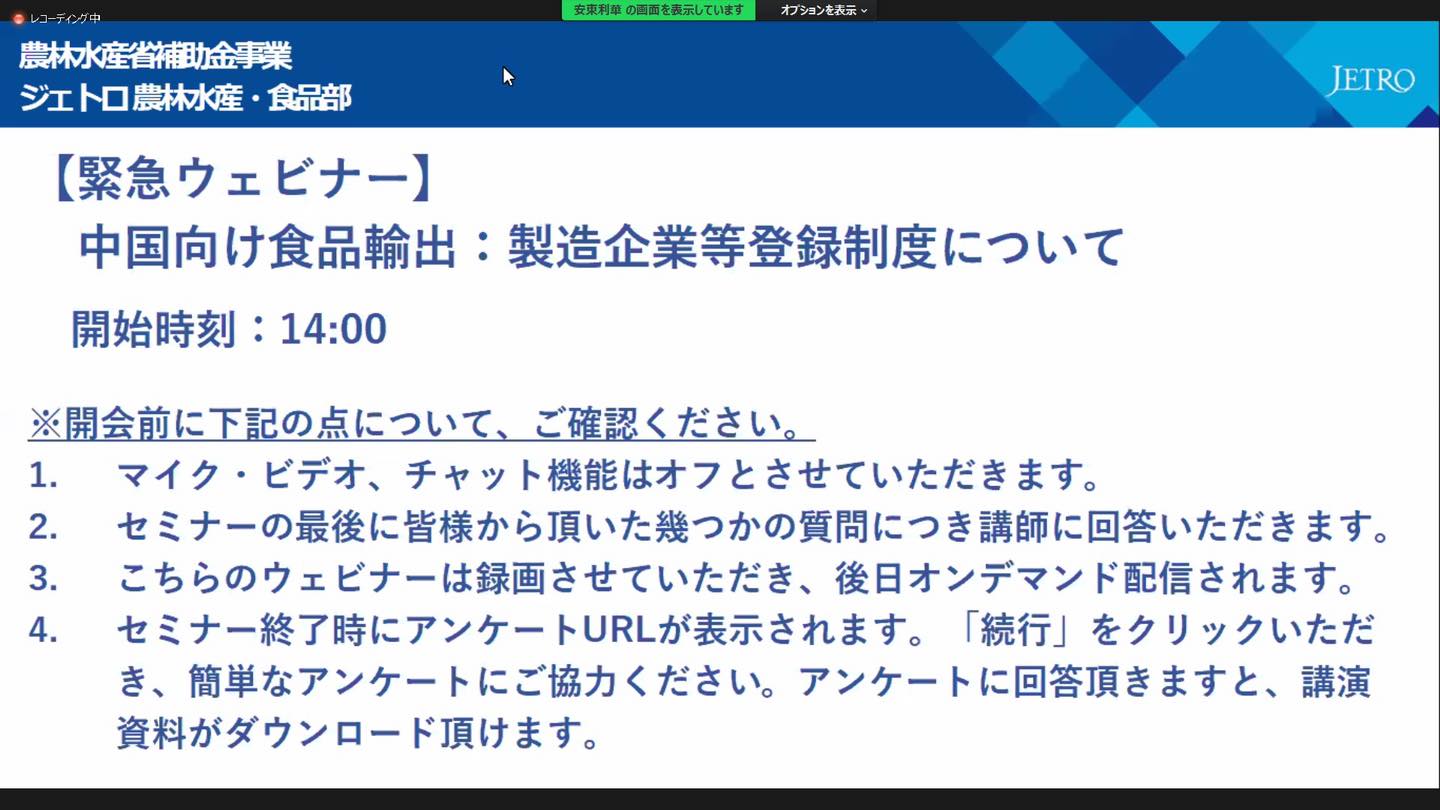The width and height of the screenshot is (1440, 810).
Task: Click the 開始時刻：14:00 start time text
Action: tap(229, 329)
